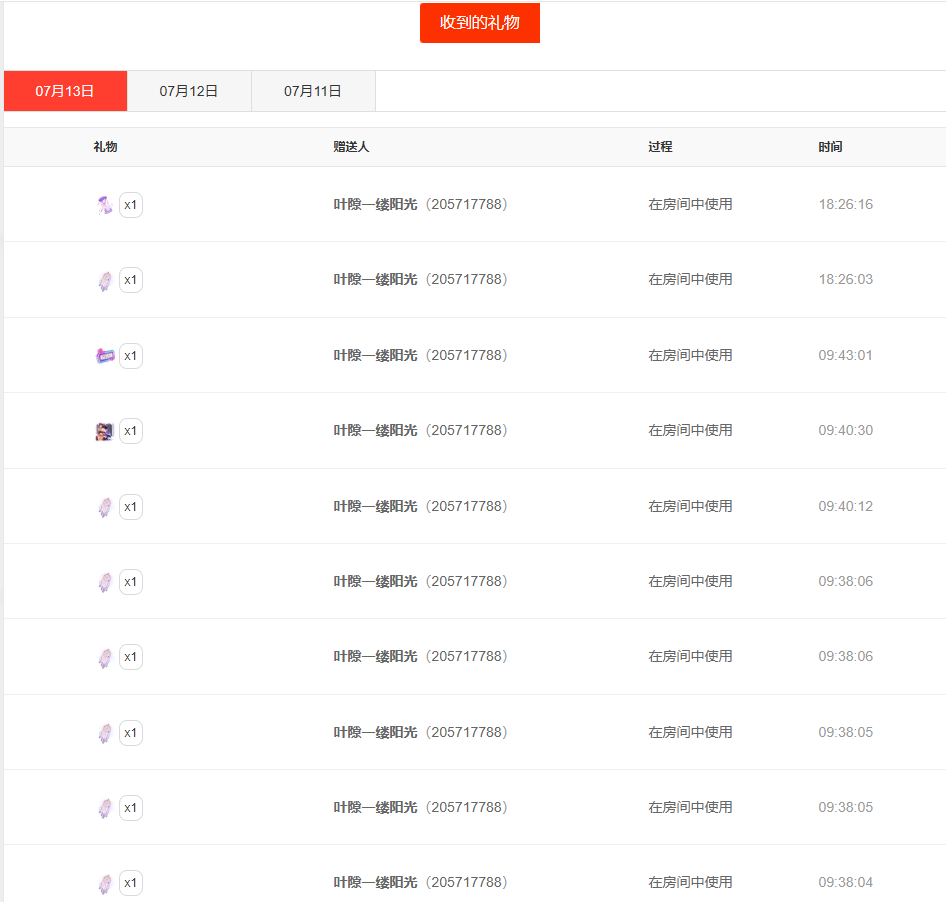Click the gift icon in the 09:38:04 row
This screenshot has height=902, width=946.
point(105,883)
